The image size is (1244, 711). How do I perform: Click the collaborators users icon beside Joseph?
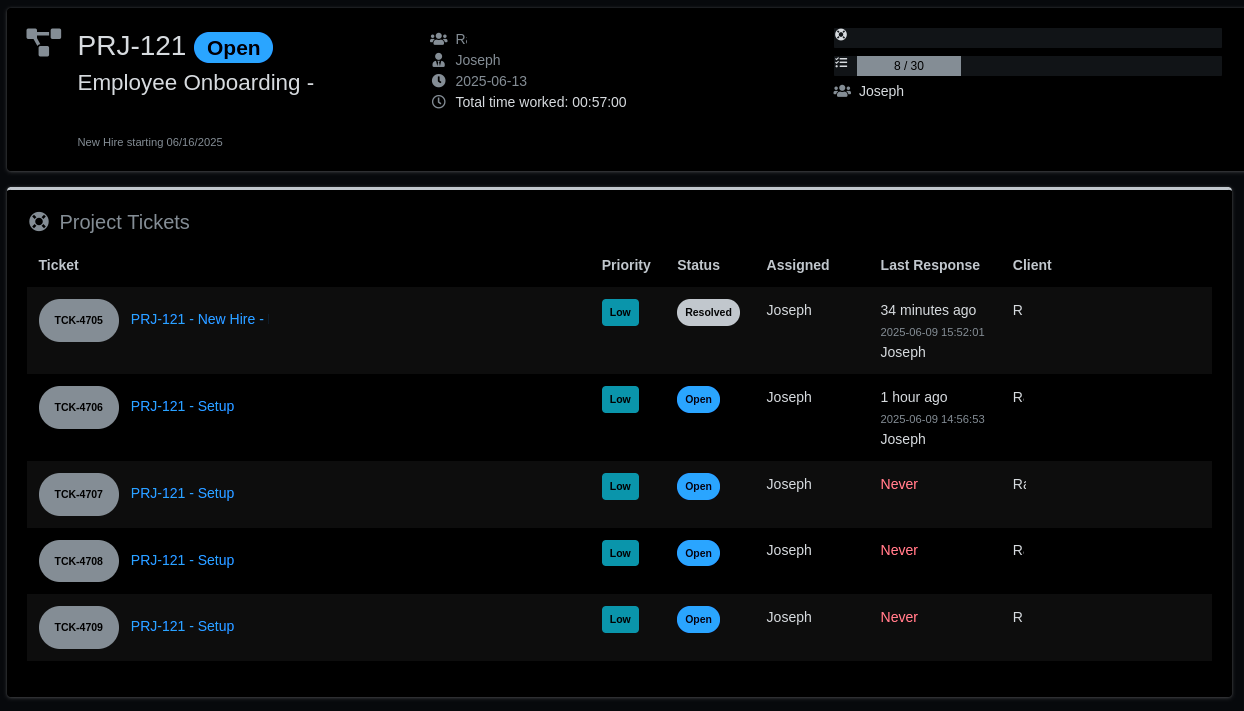click(x=842, y=91)
